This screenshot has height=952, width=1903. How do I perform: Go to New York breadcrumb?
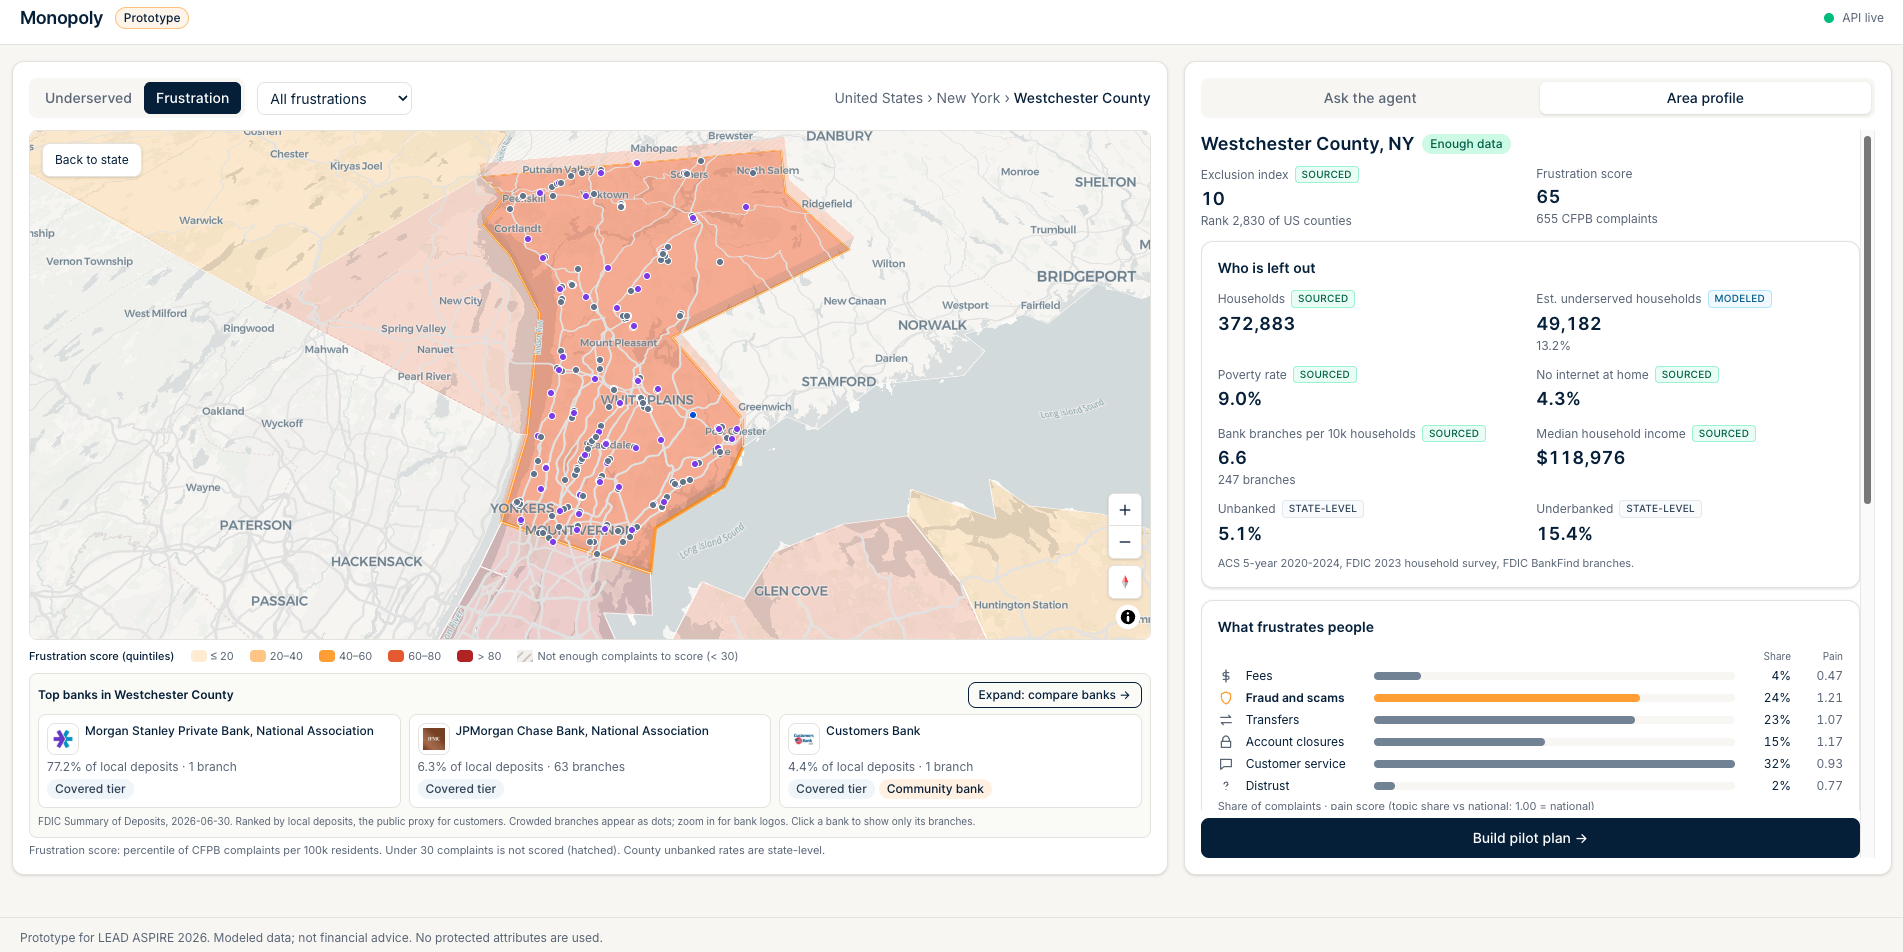[968, 98]
